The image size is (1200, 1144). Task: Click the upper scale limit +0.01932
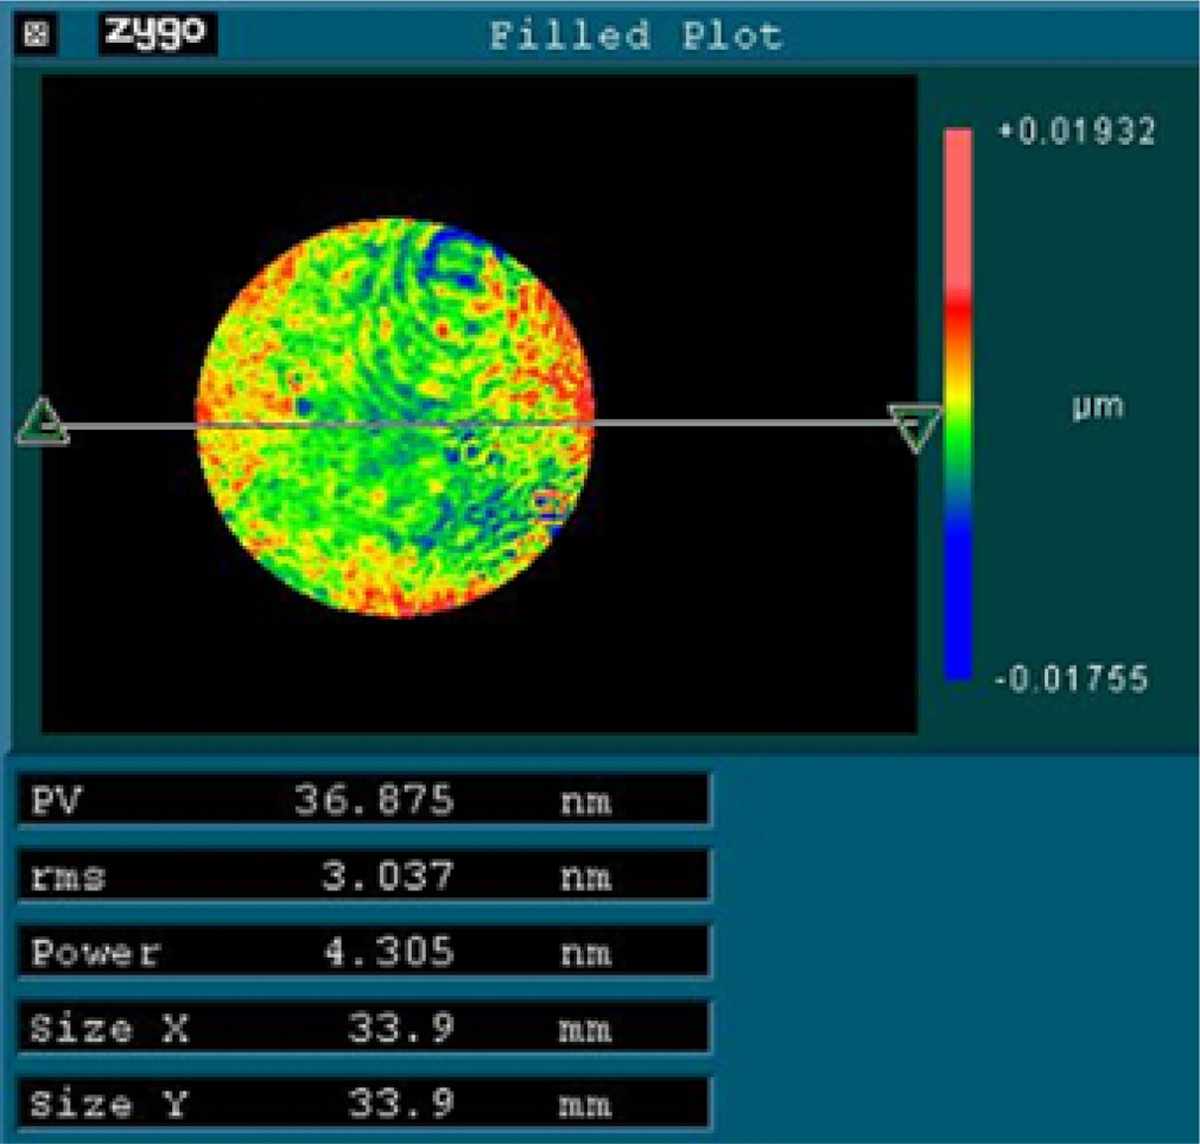(1078, 131)
